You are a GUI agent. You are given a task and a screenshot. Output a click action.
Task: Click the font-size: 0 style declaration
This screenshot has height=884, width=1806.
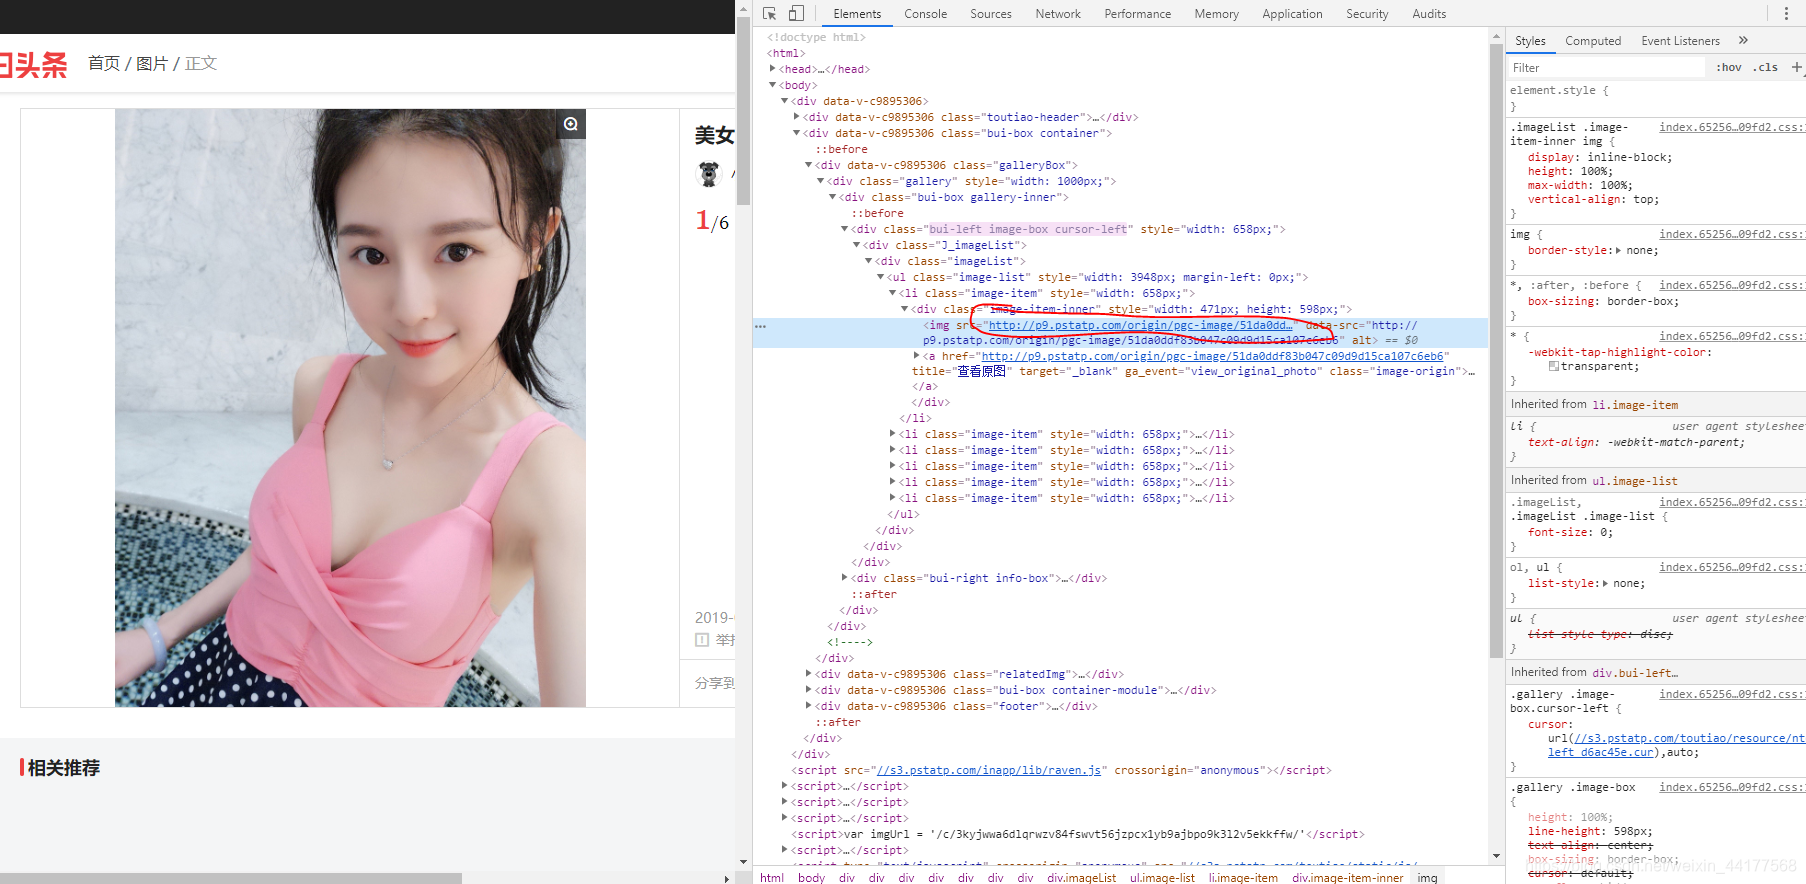1570,533
